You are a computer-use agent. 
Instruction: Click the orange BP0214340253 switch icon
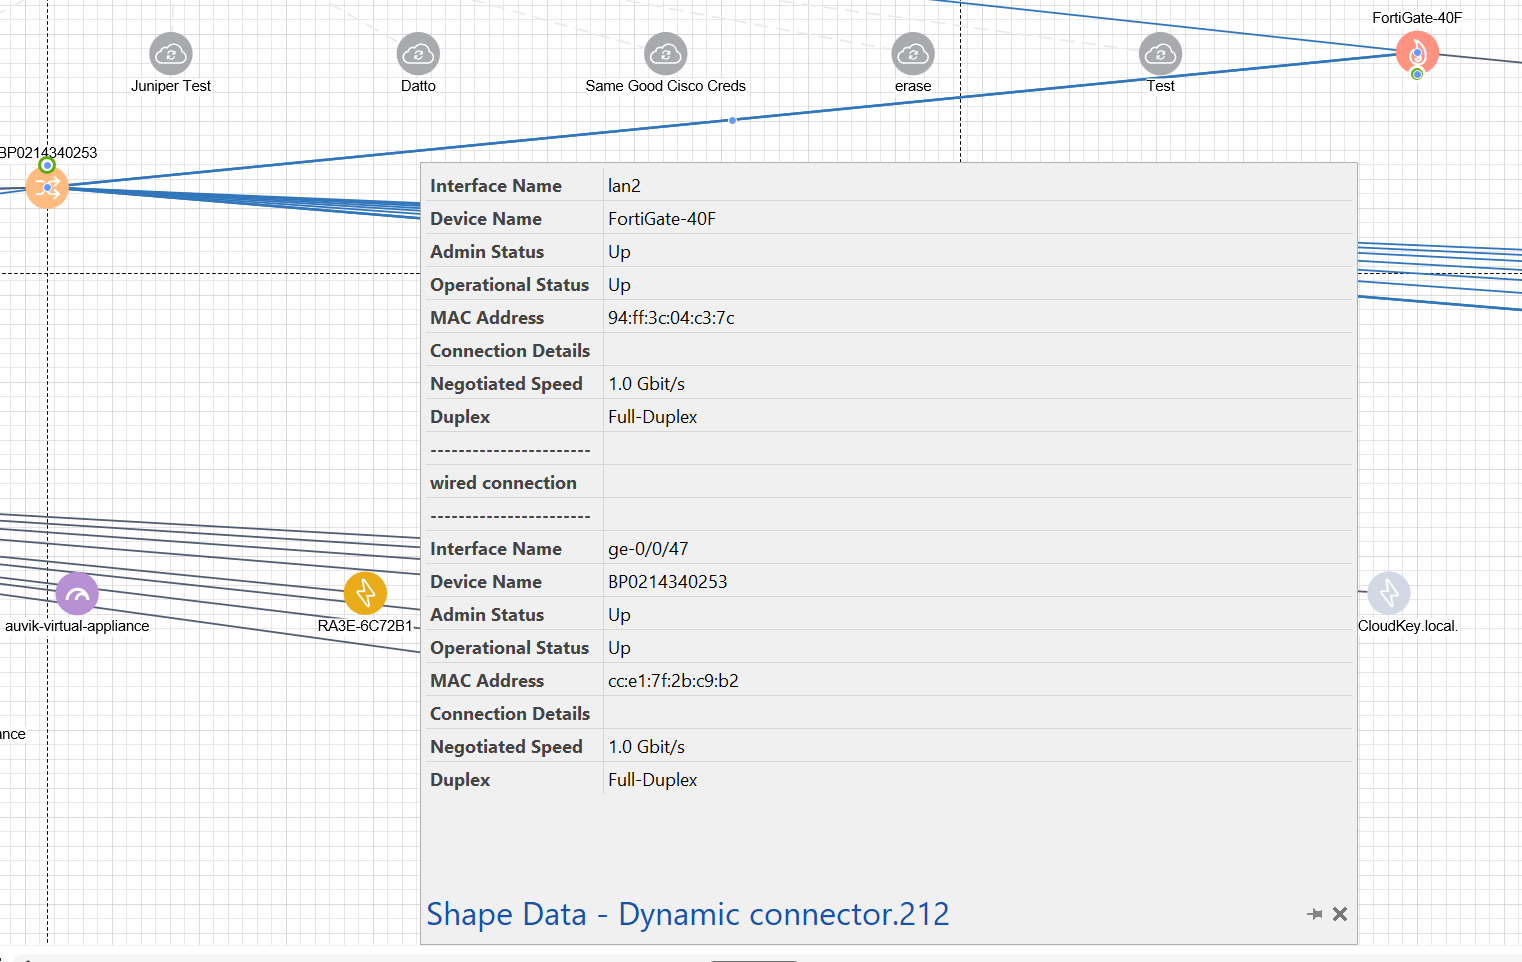47,187
